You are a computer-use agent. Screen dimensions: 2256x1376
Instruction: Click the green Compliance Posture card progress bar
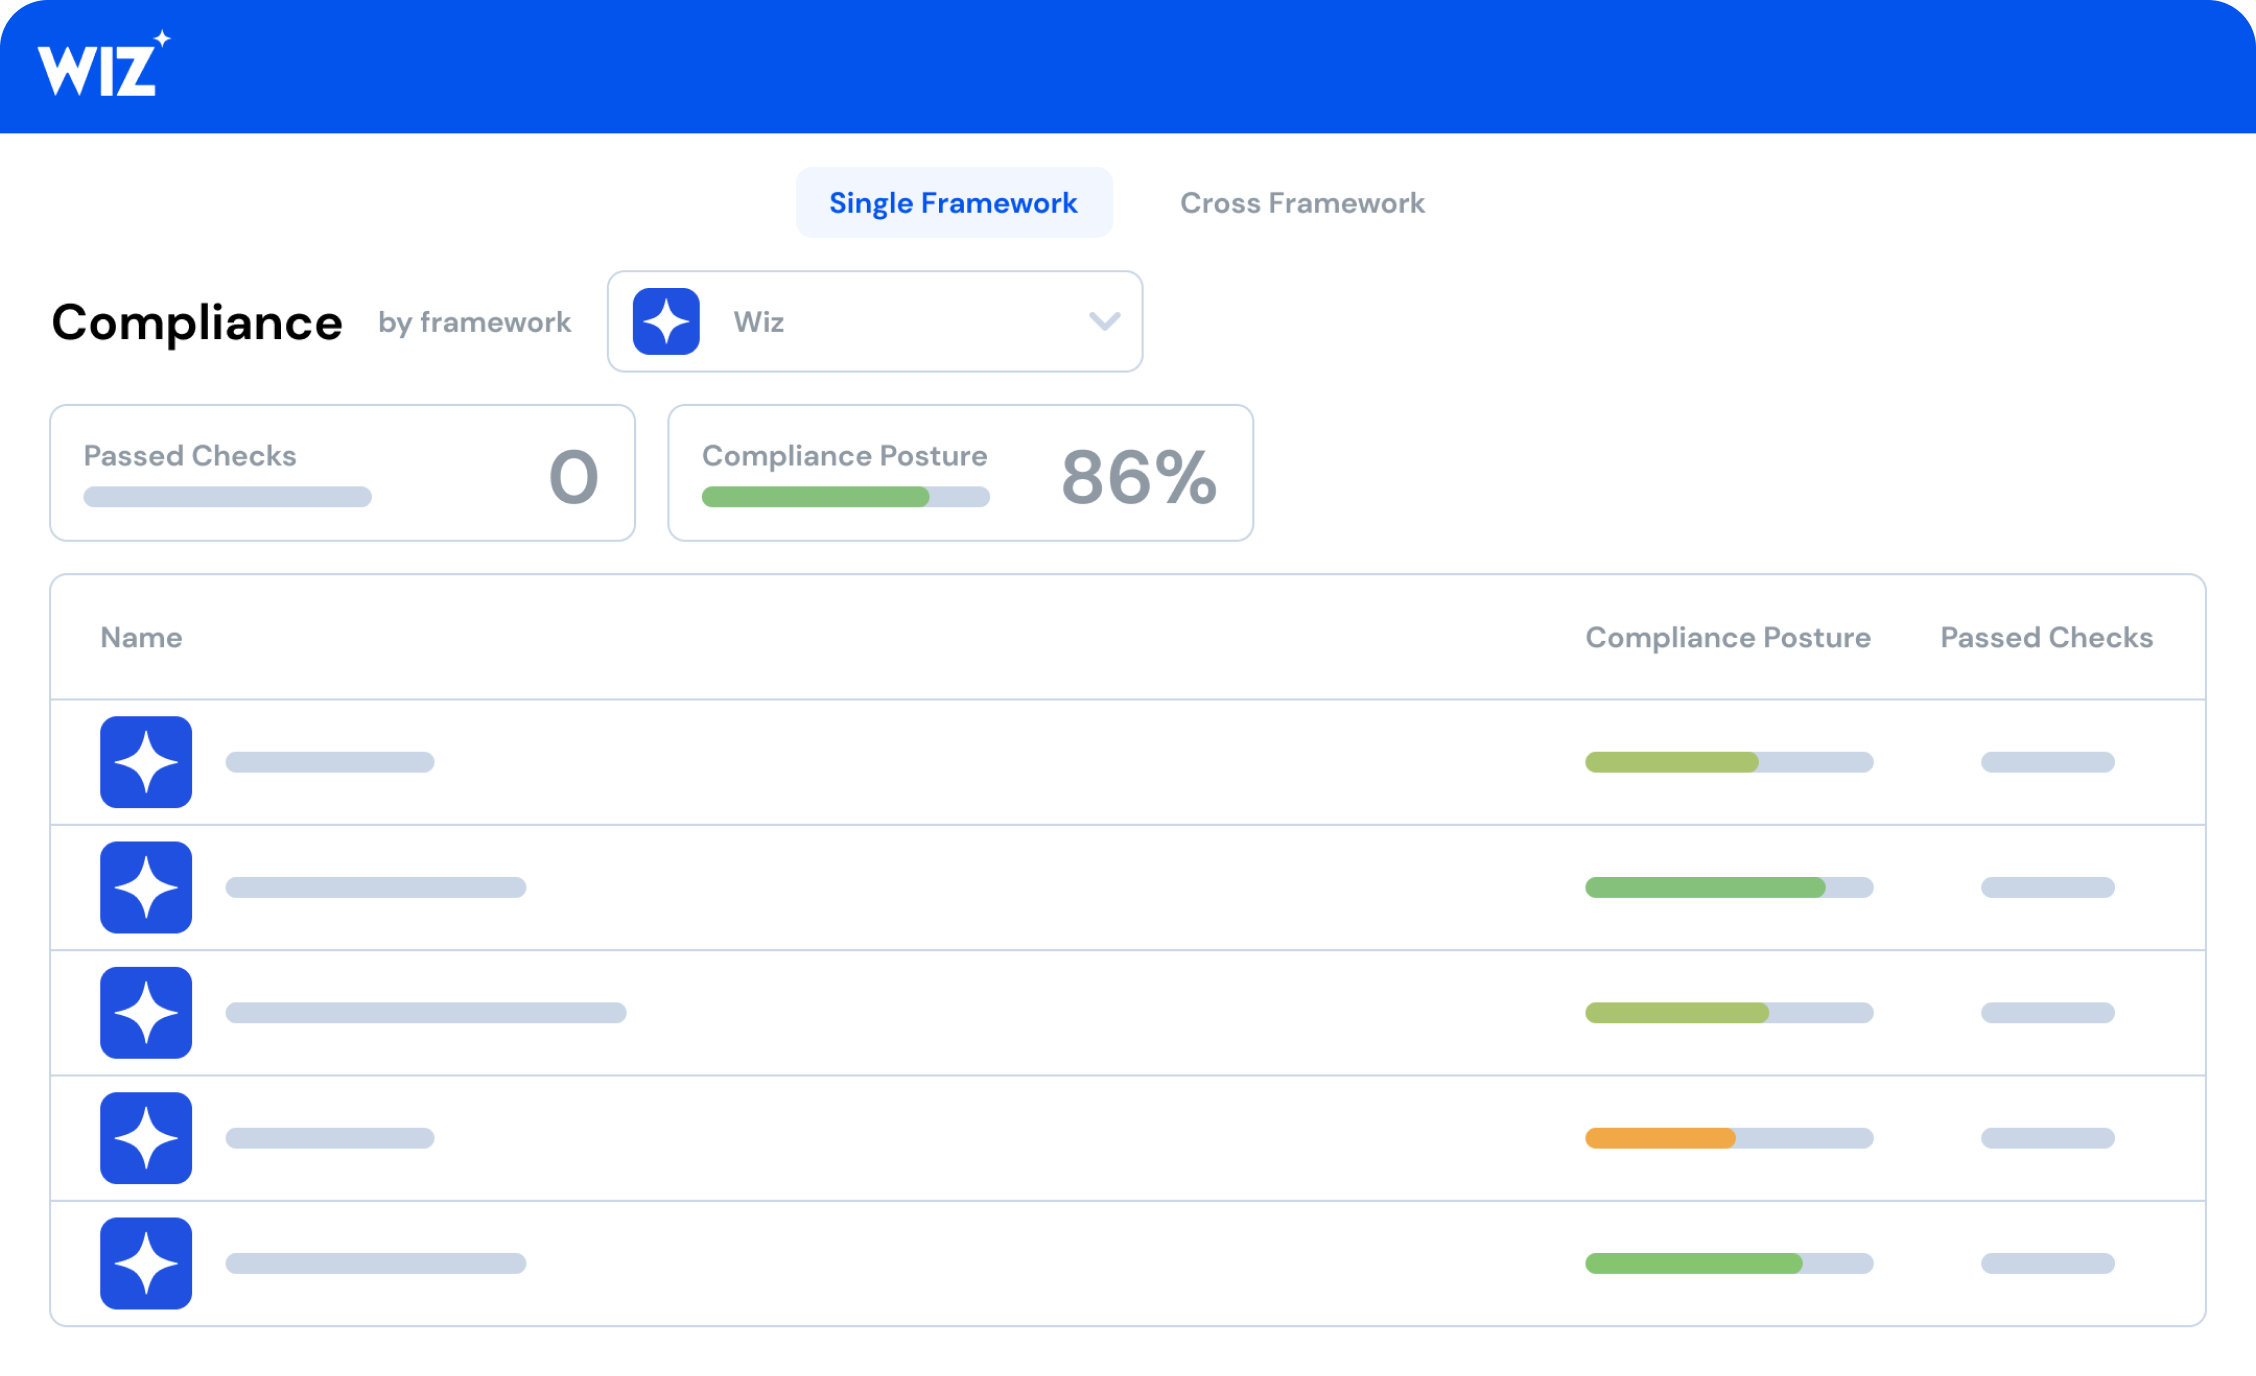(x=846, y=497)
